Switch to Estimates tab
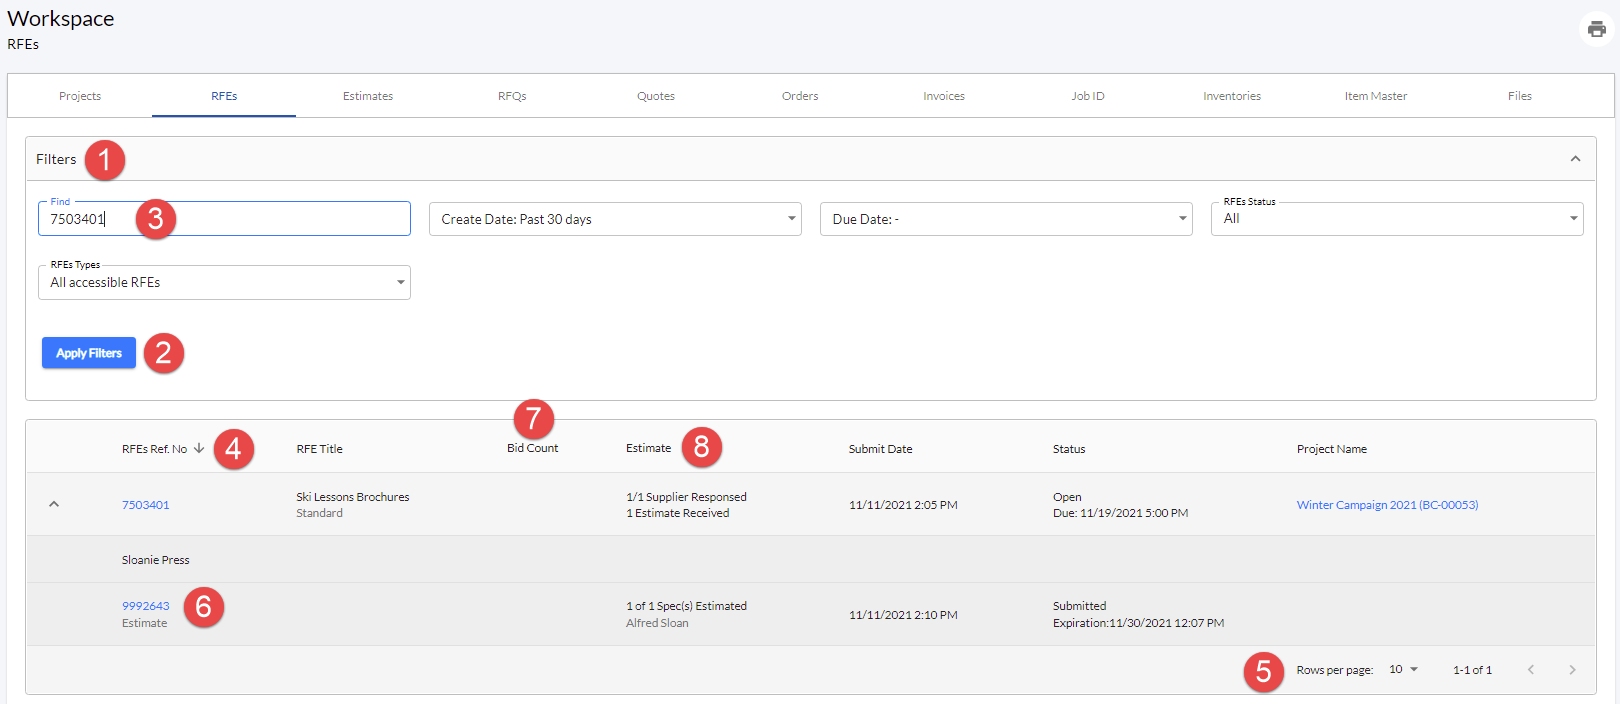The width and height of the screenshot is (1620, 704). click(368, 96)
